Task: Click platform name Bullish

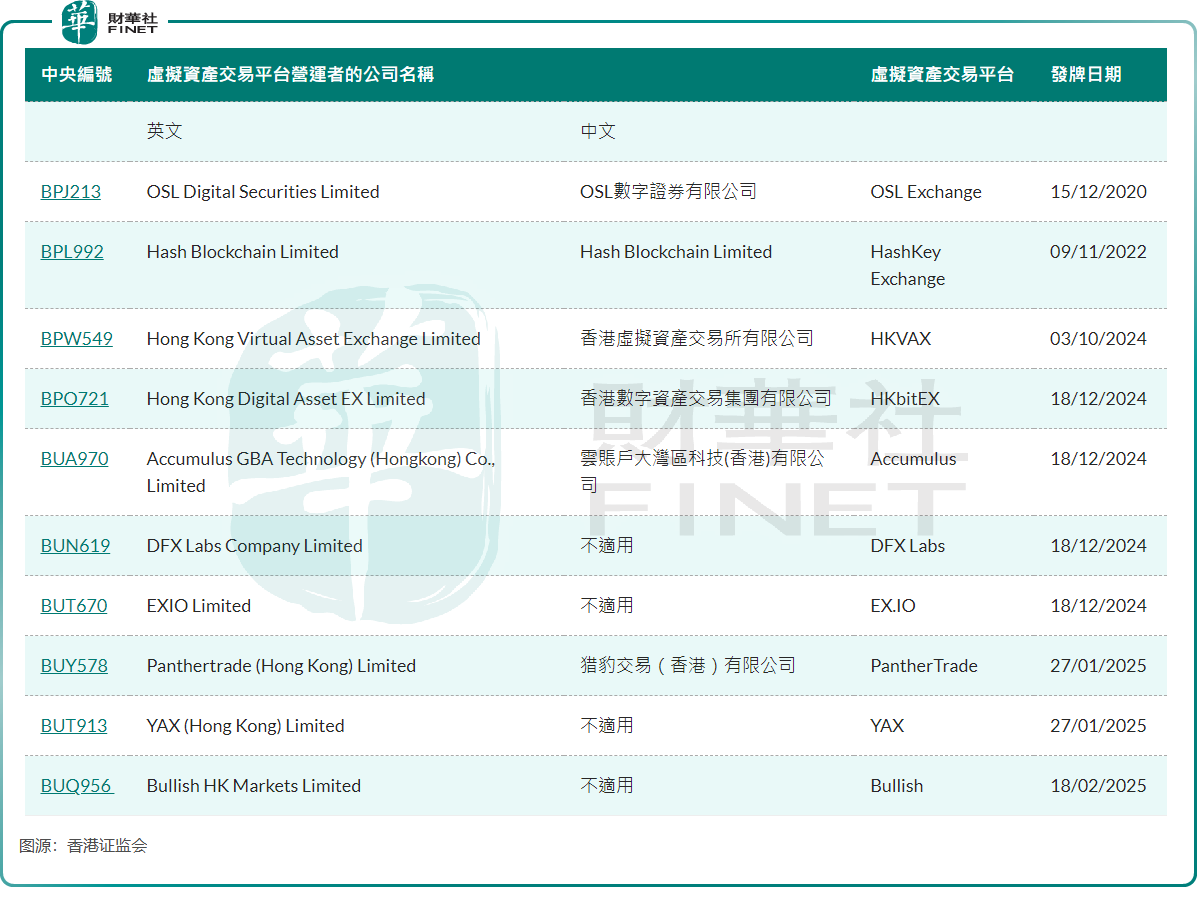Action: coord(897,786)
